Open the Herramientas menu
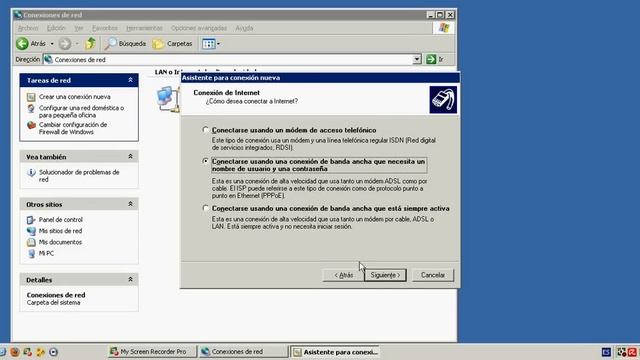 144,28
